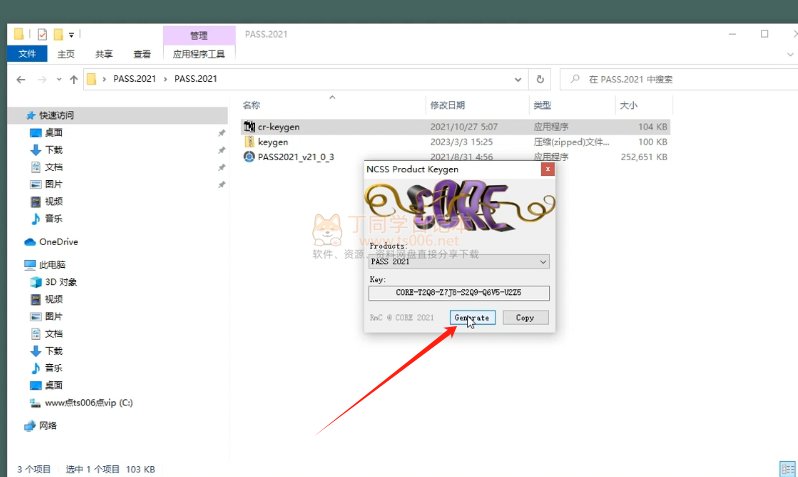Click the PASS2021_v21_0_3 installer icon

click(x=249, y=156)
